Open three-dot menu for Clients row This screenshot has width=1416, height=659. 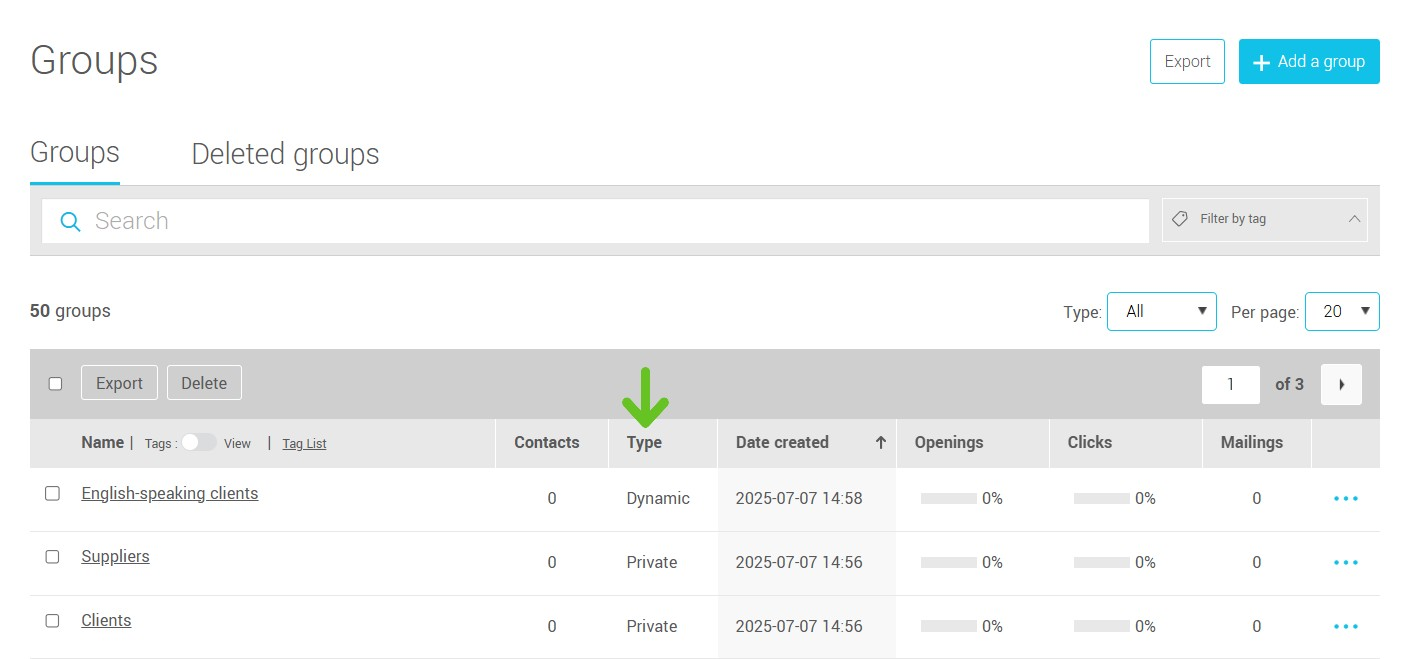tap(1345, 626)
